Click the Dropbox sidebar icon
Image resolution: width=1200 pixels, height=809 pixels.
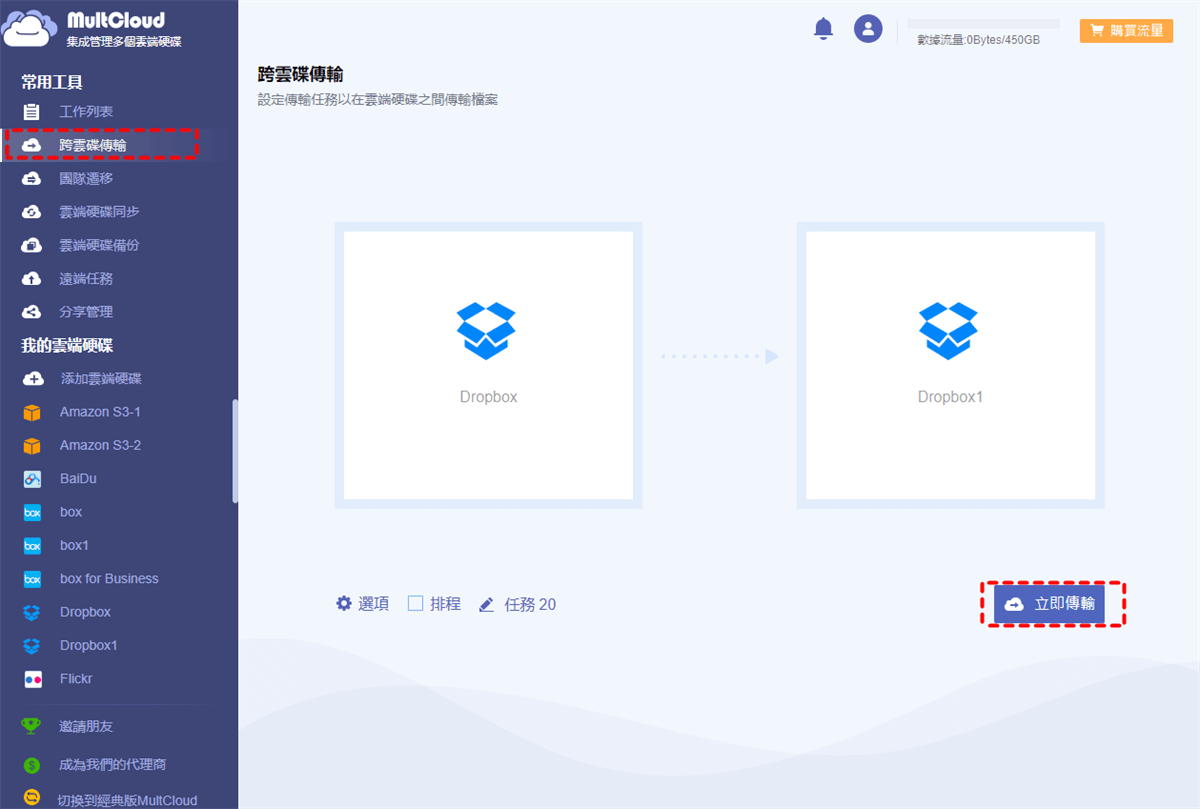(x=32, y=612)
